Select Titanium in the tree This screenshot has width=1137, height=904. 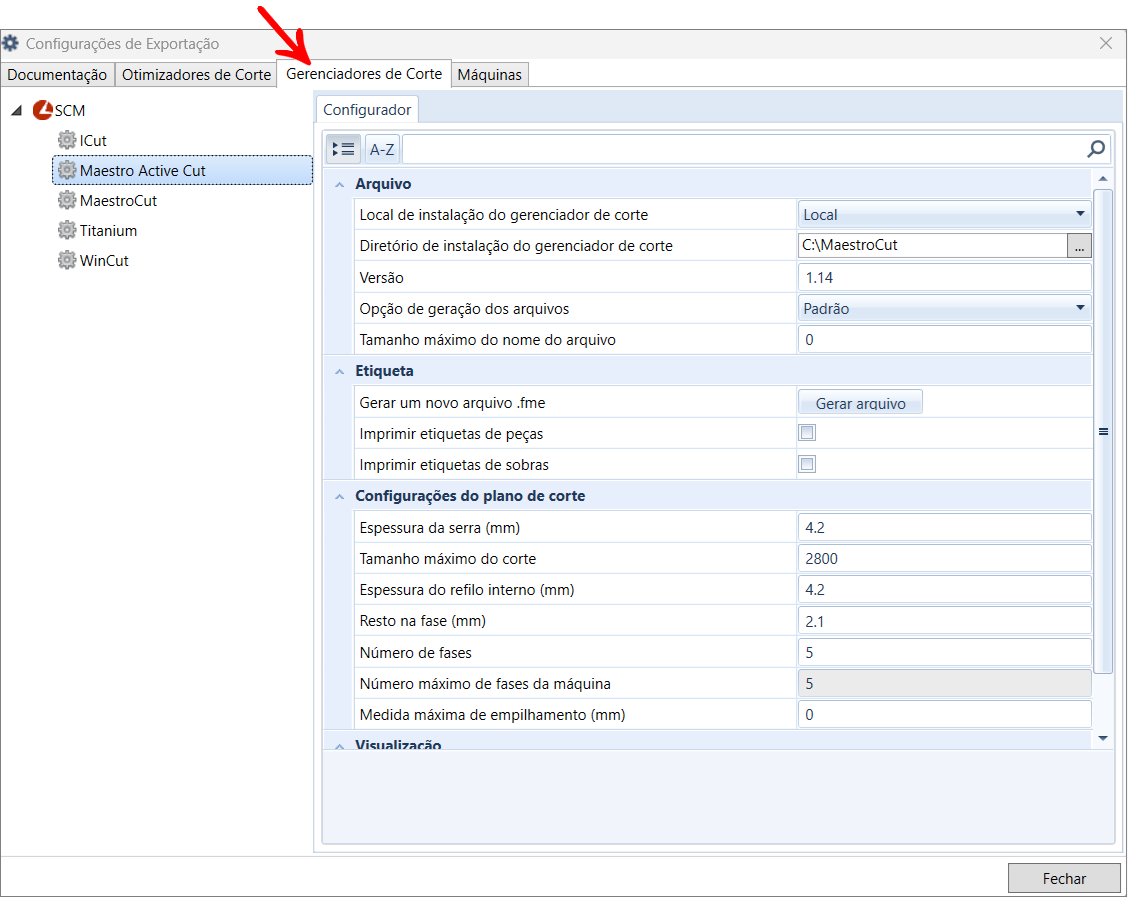click(108, 231)
